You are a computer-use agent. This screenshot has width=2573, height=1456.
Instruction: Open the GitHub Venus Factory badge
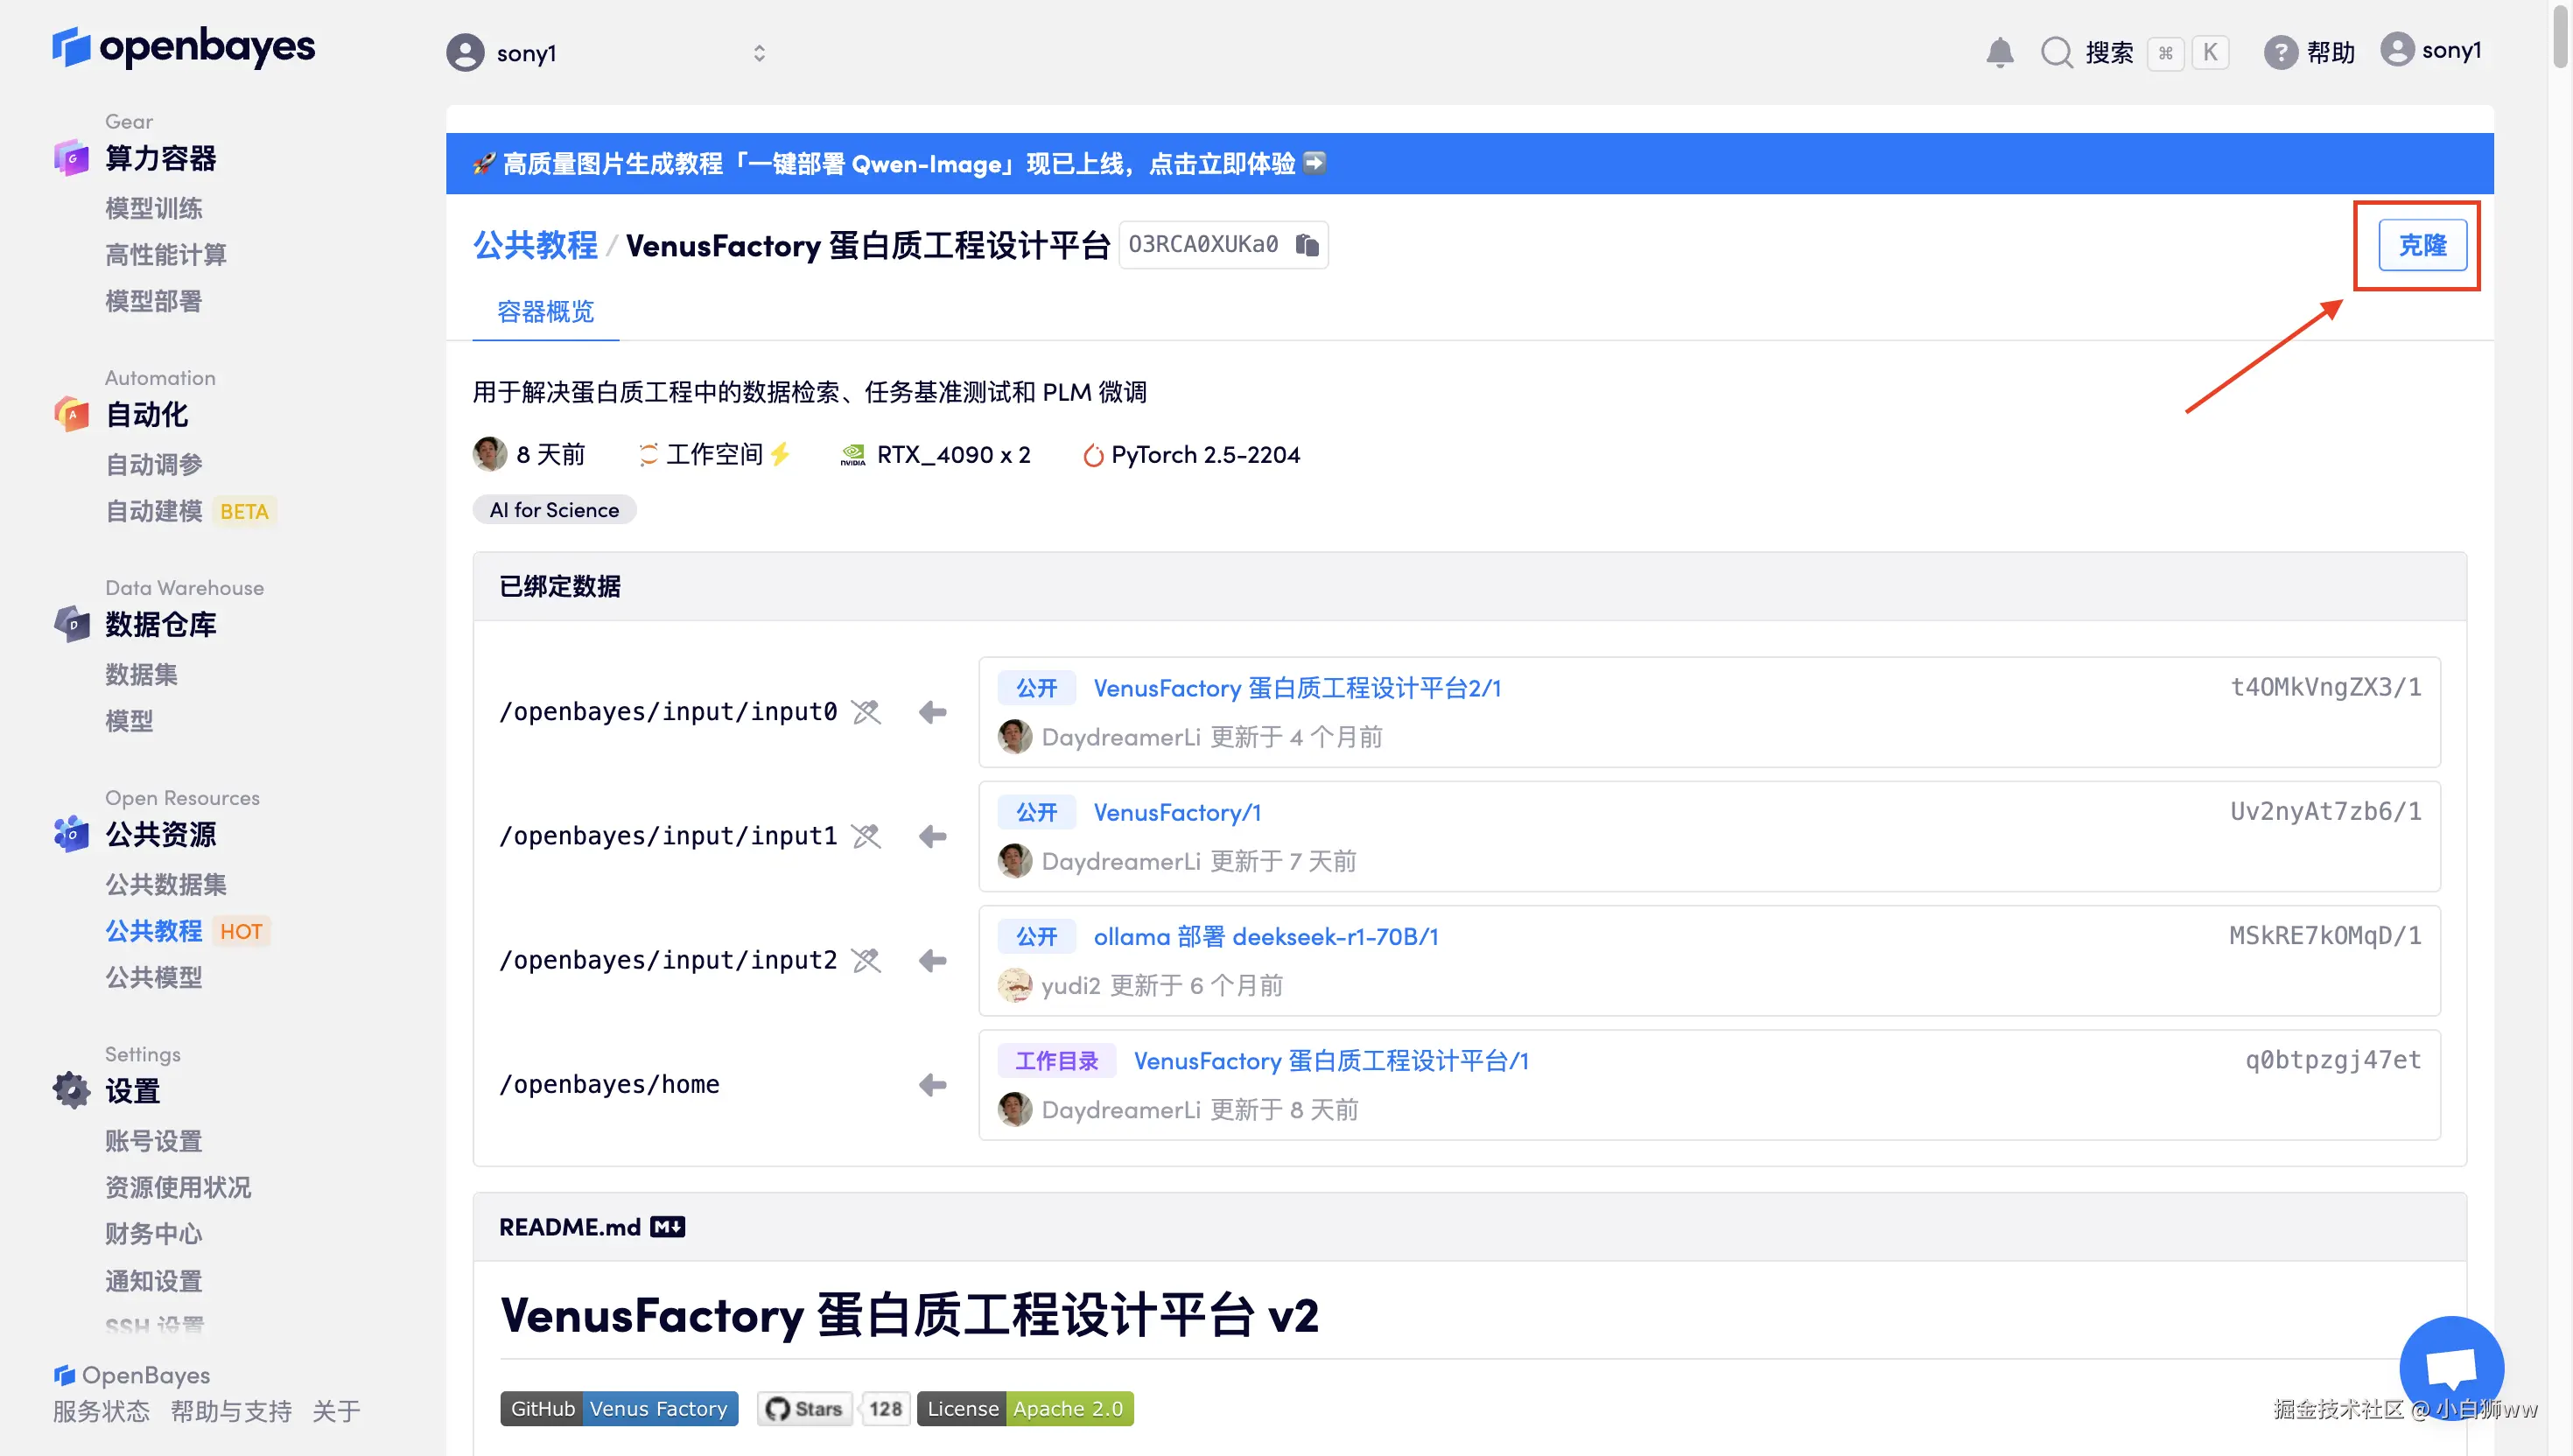(619, 1408)
